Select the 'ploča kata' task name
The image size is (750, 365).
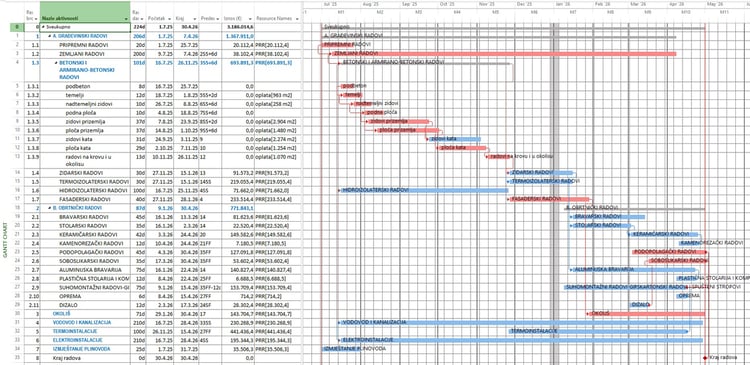(x=79, y=148)
